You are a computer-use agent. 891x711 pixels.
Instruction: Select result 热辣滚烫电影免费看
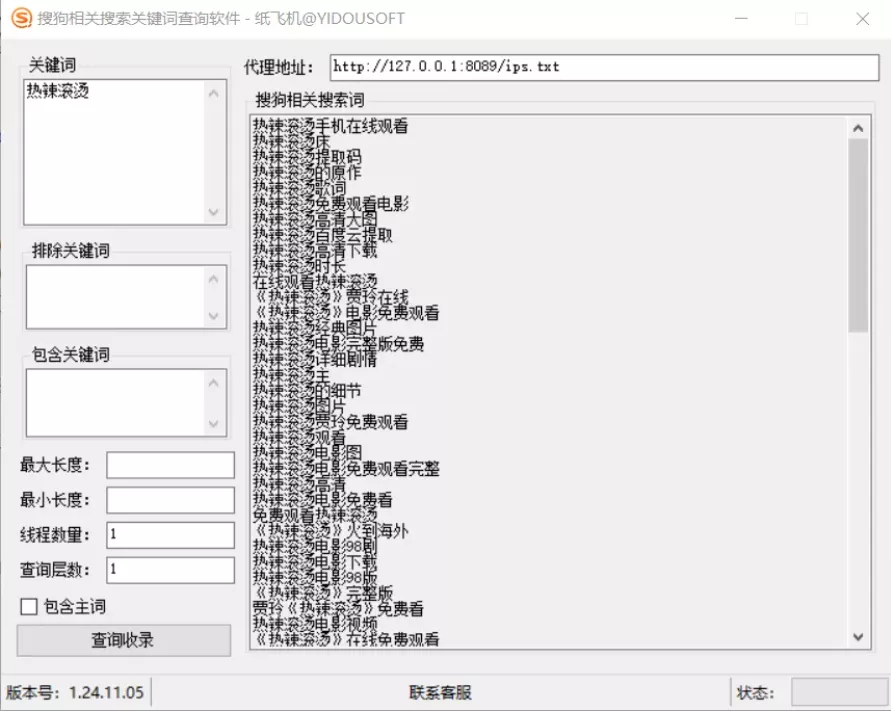click(x=323, y=500)
